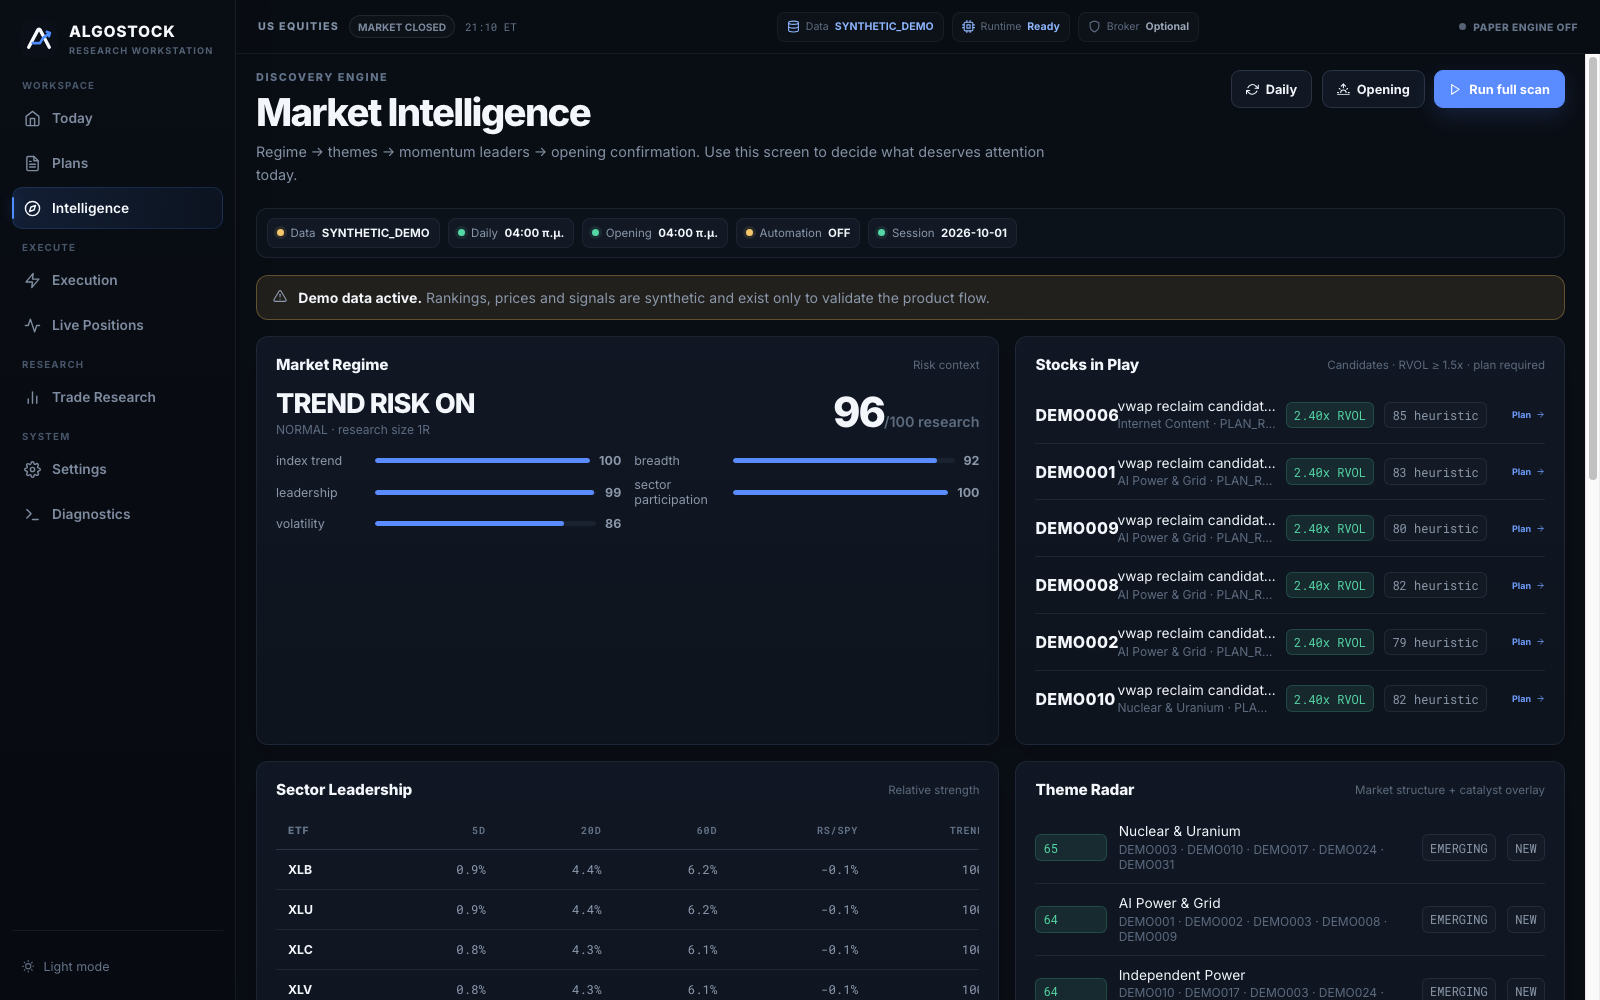The image size is (1600, 1000).
Task: Click the NEW tag for AI Power & Grid
Action: 1525,920
